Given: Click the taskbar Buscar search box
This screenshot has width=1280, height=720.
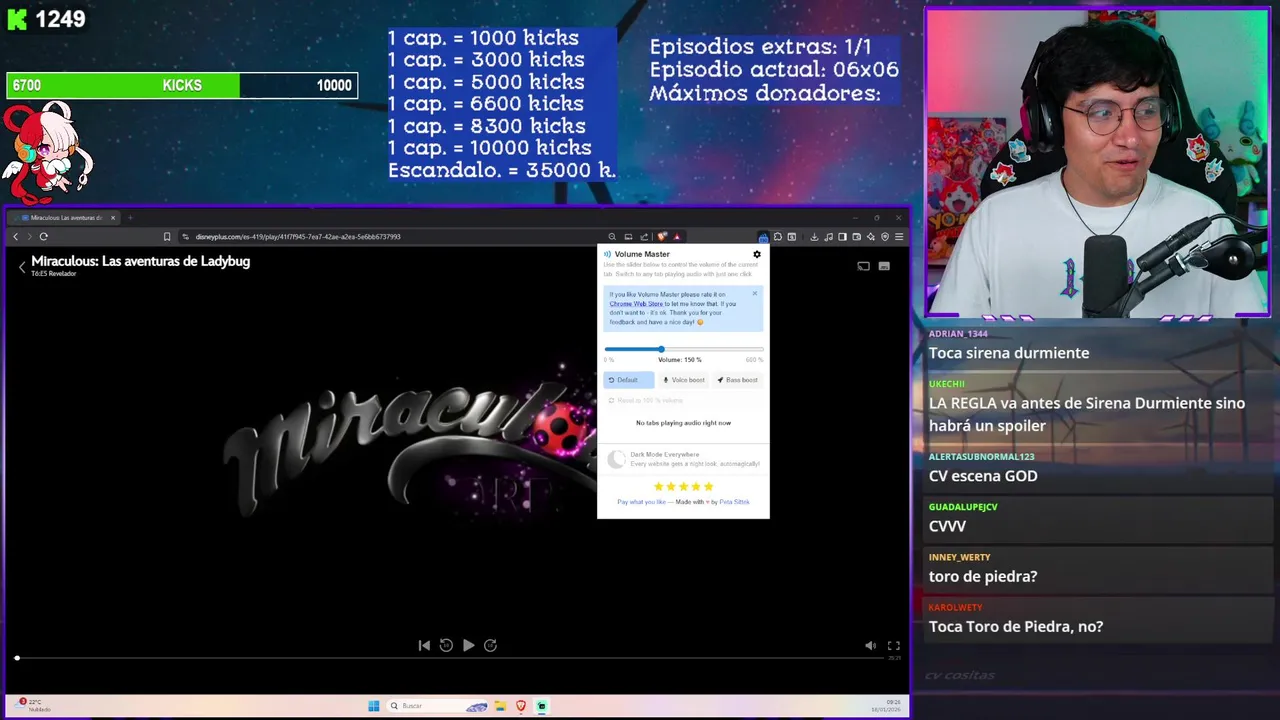Looking at the screenshot, I should [437, 706].
